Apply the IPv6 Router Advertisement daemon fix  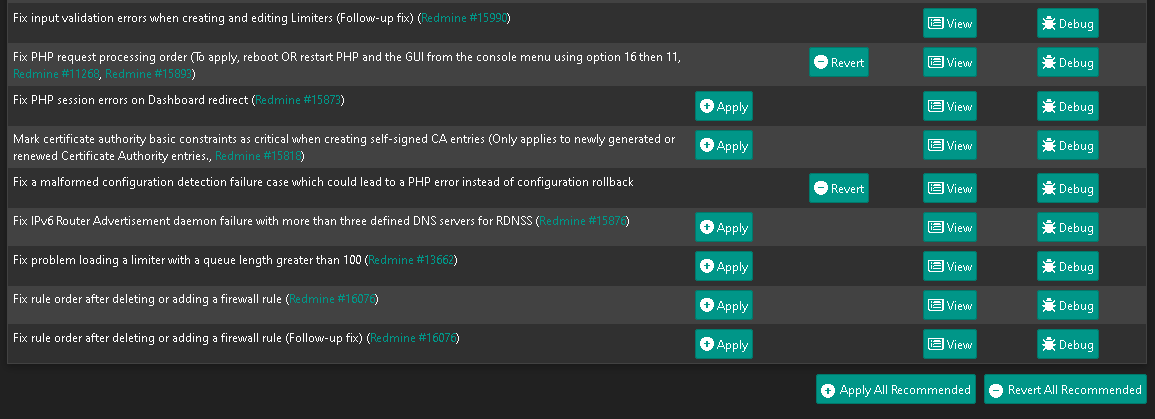click(x=723, y=227)
